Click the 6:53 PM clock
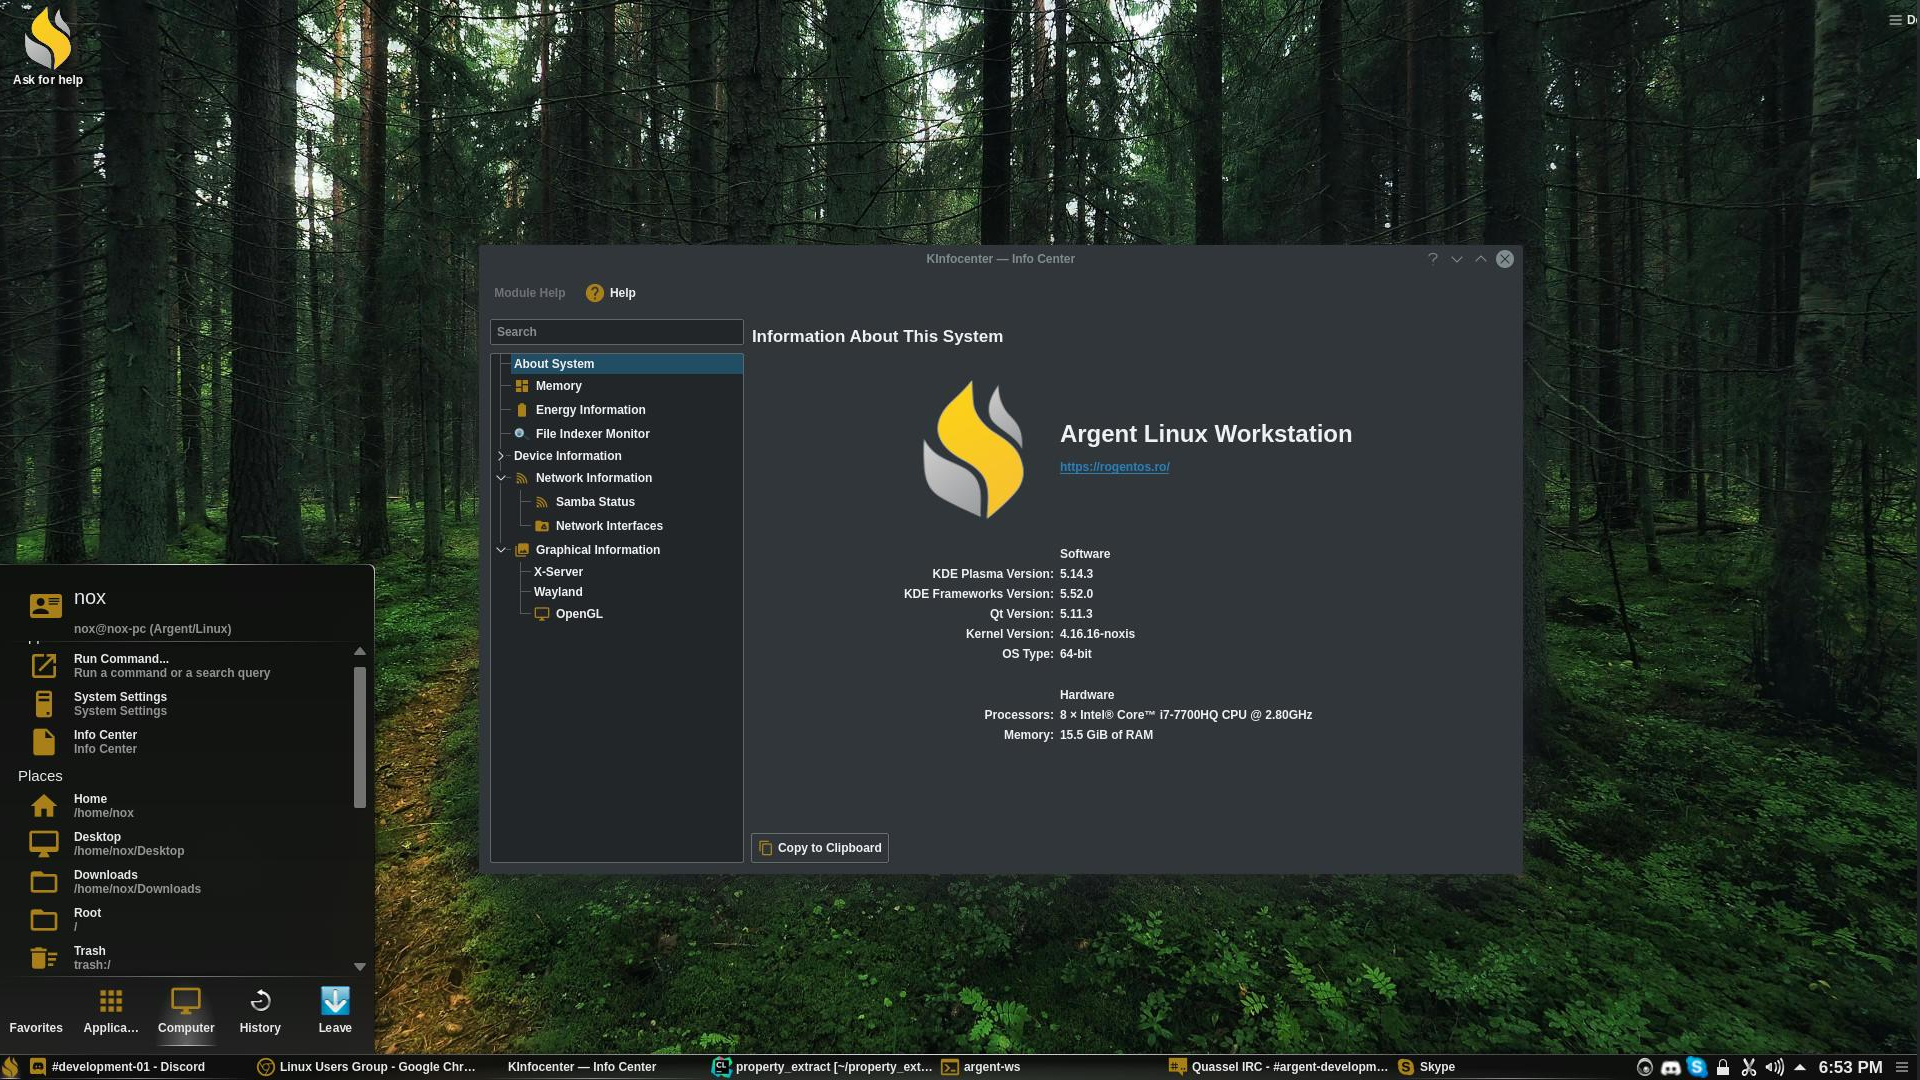The image size is (1920, 1080). click(1850, 1067)
